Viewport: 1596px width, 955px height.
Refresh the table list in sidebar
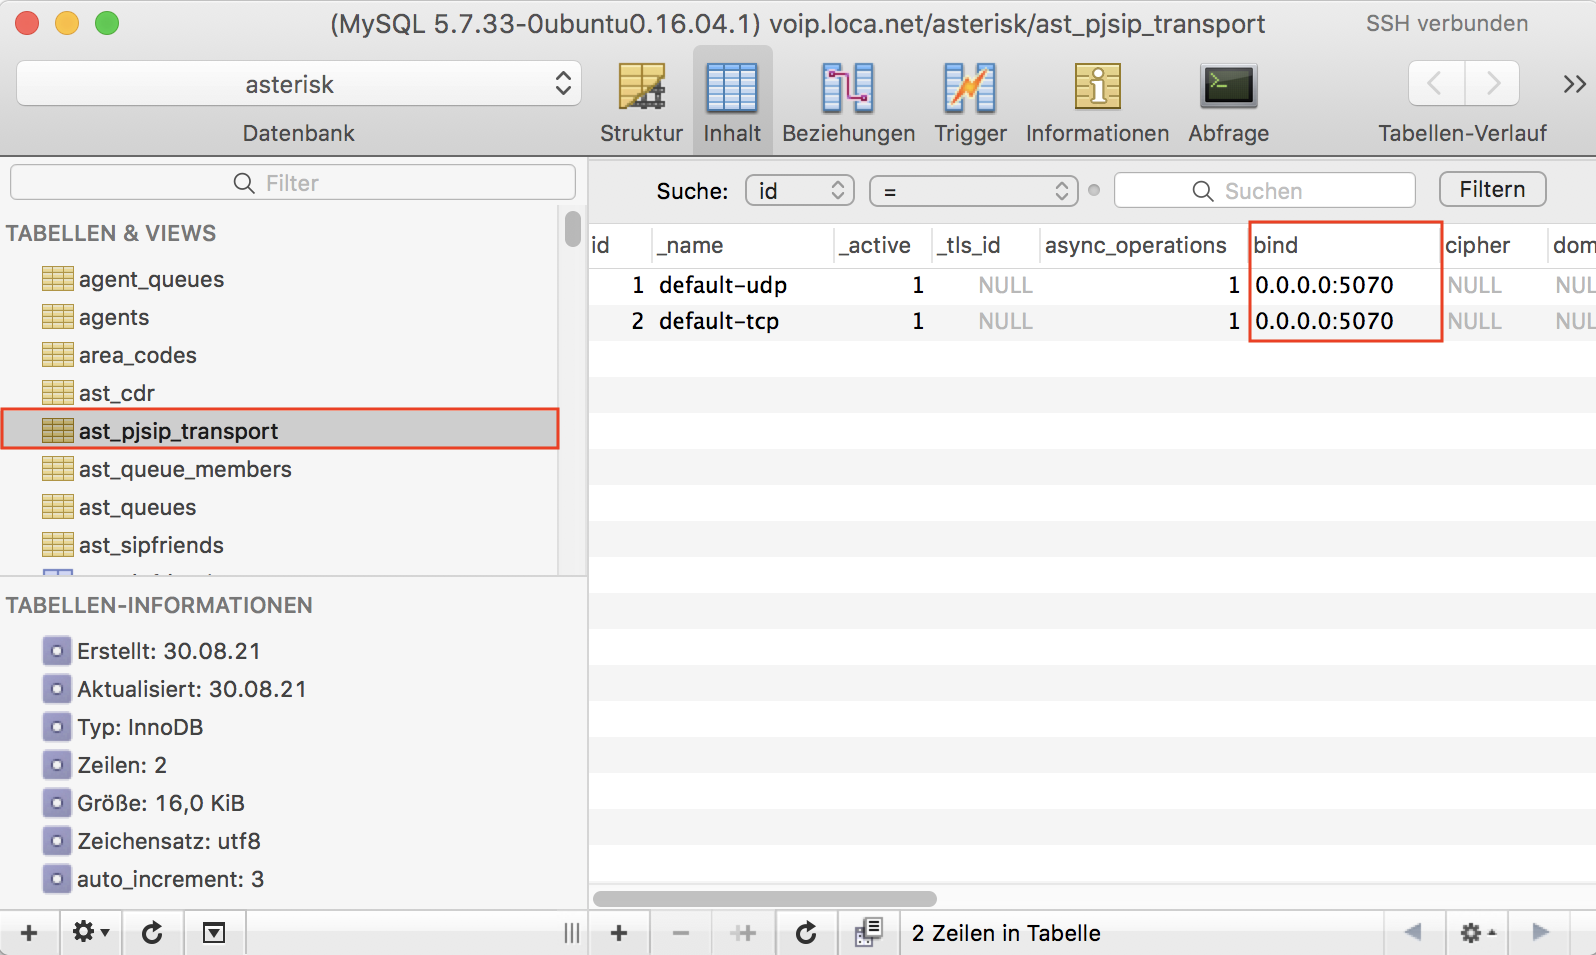[152, 933]
